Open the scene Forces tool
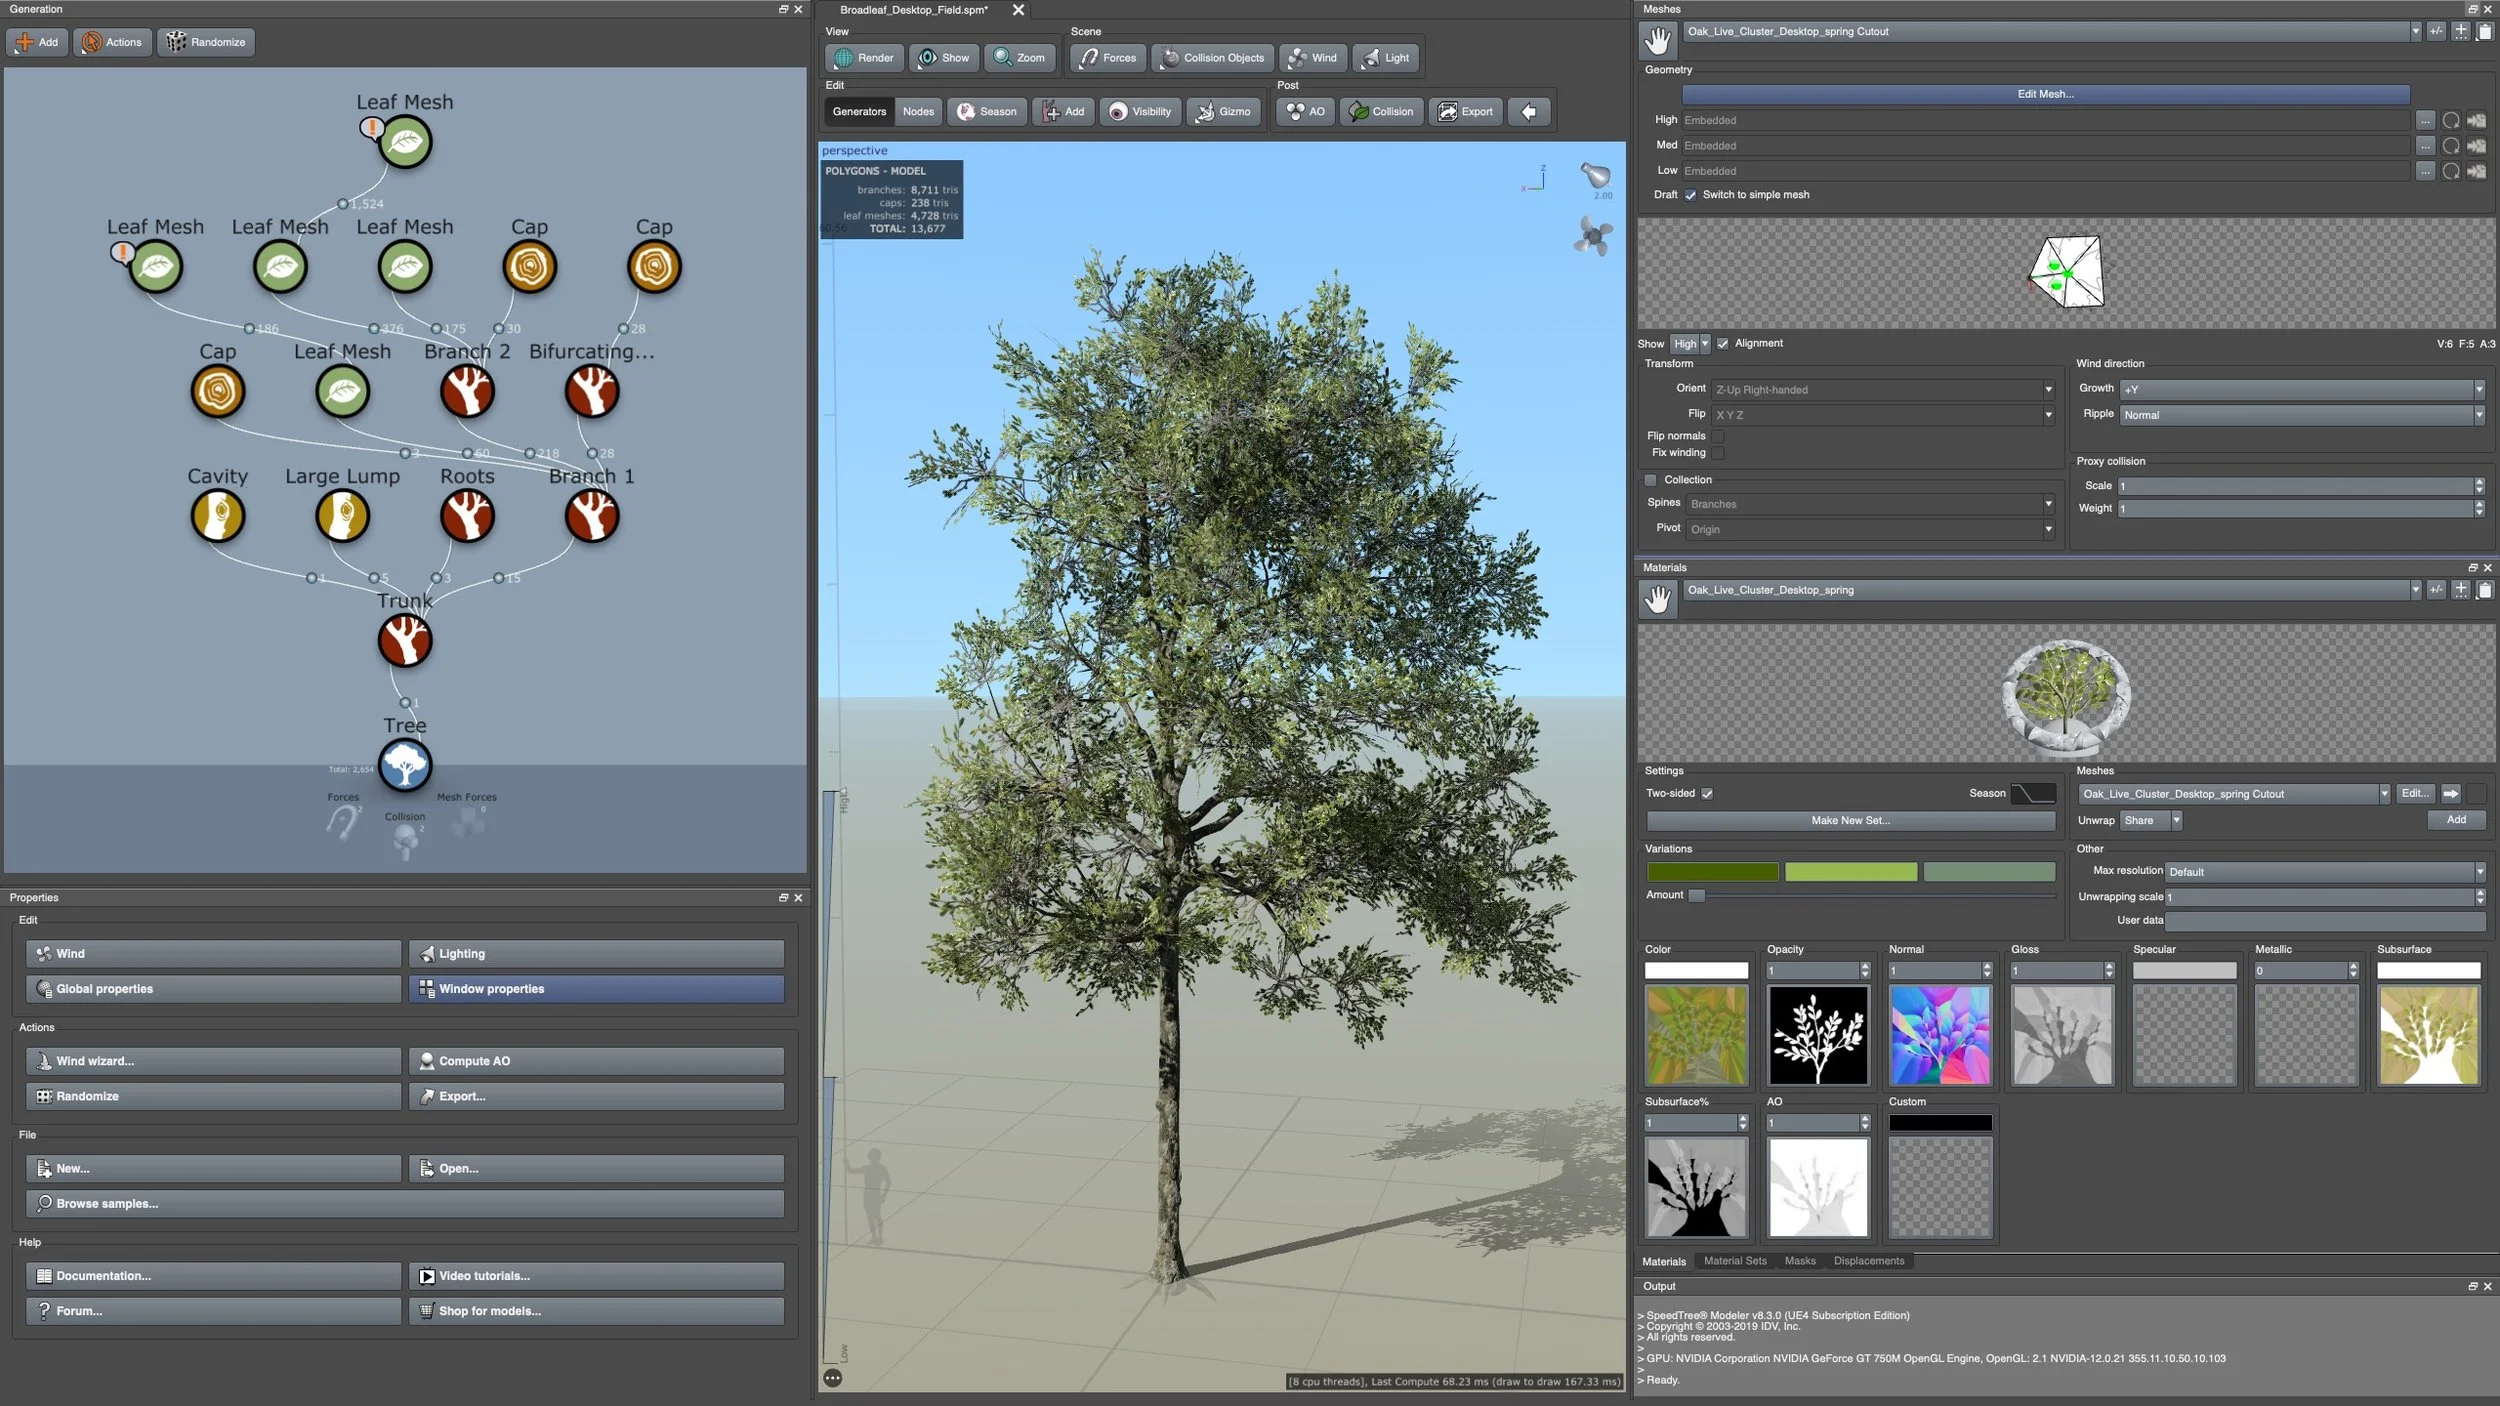The height and width of the screenshot is (1406, 2500). click(x=1107, y=58)
